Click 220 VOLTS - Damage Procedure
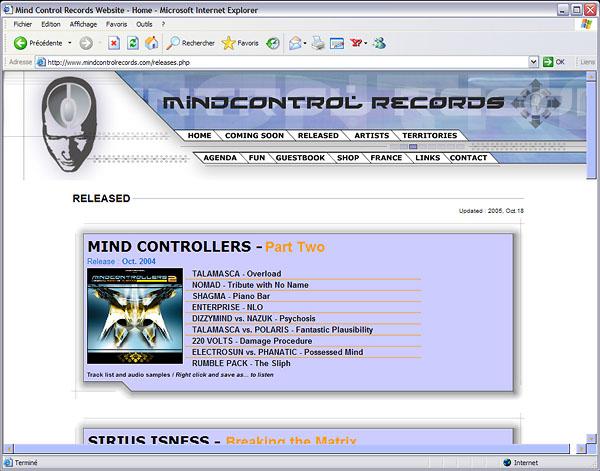The height and width of the screenshot is (471, 600). (252, 341)
